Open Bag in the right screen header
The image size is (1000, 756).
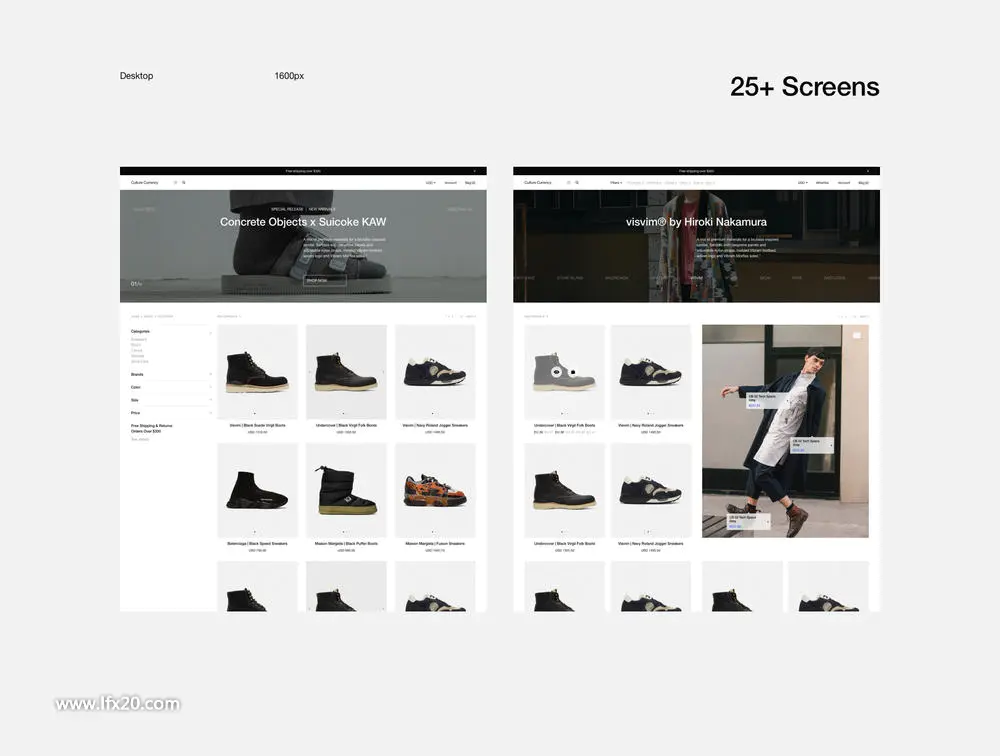(863, 182)
